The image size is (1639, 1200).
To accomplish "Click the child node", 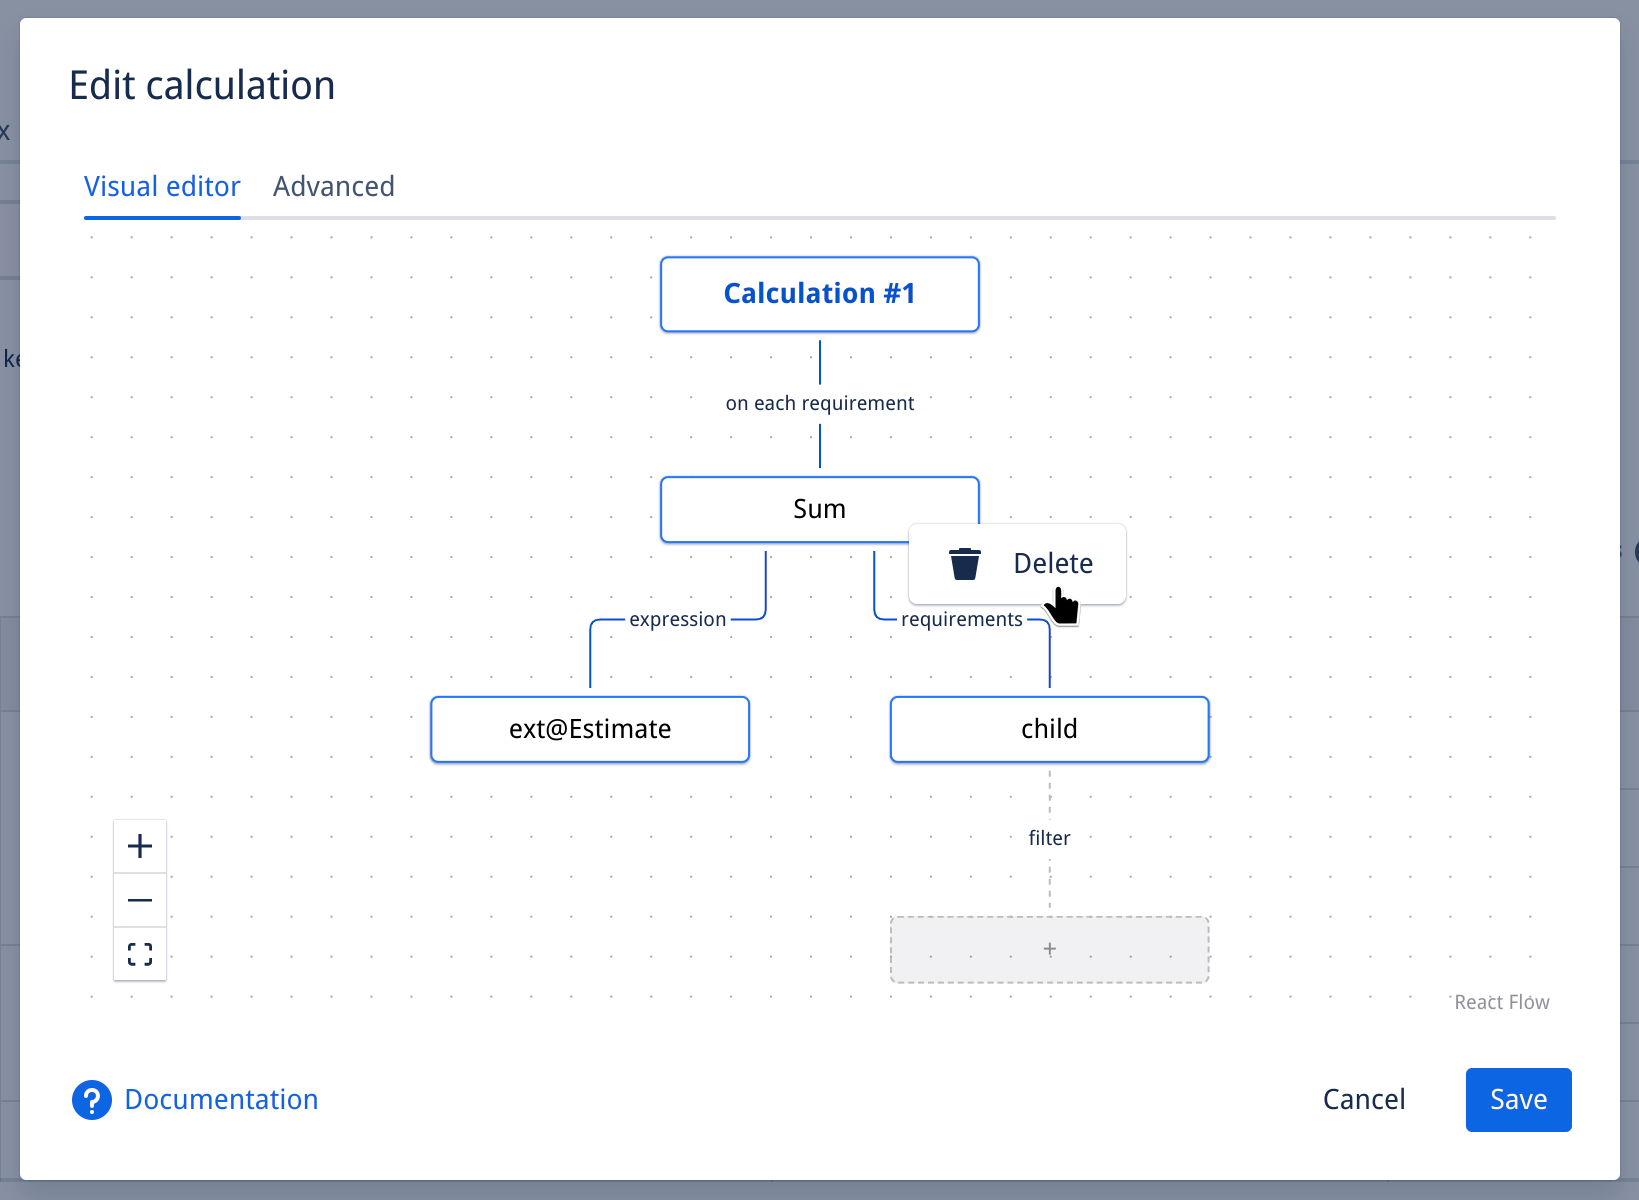I will point(1049,729).
